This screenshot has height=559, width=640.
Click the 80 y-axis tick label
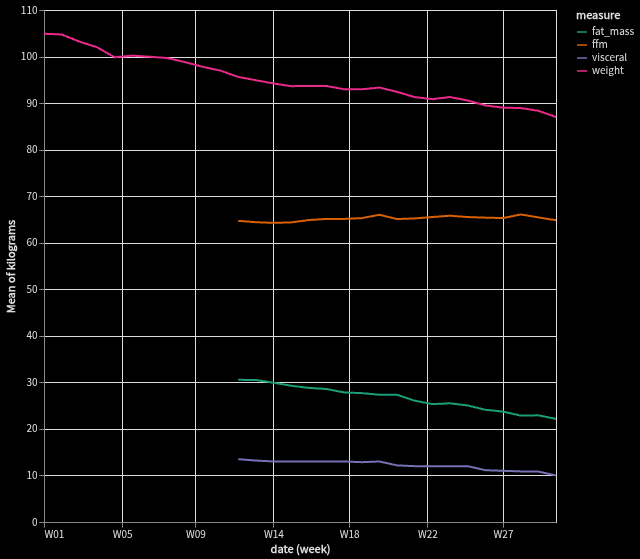coord(32,150)
